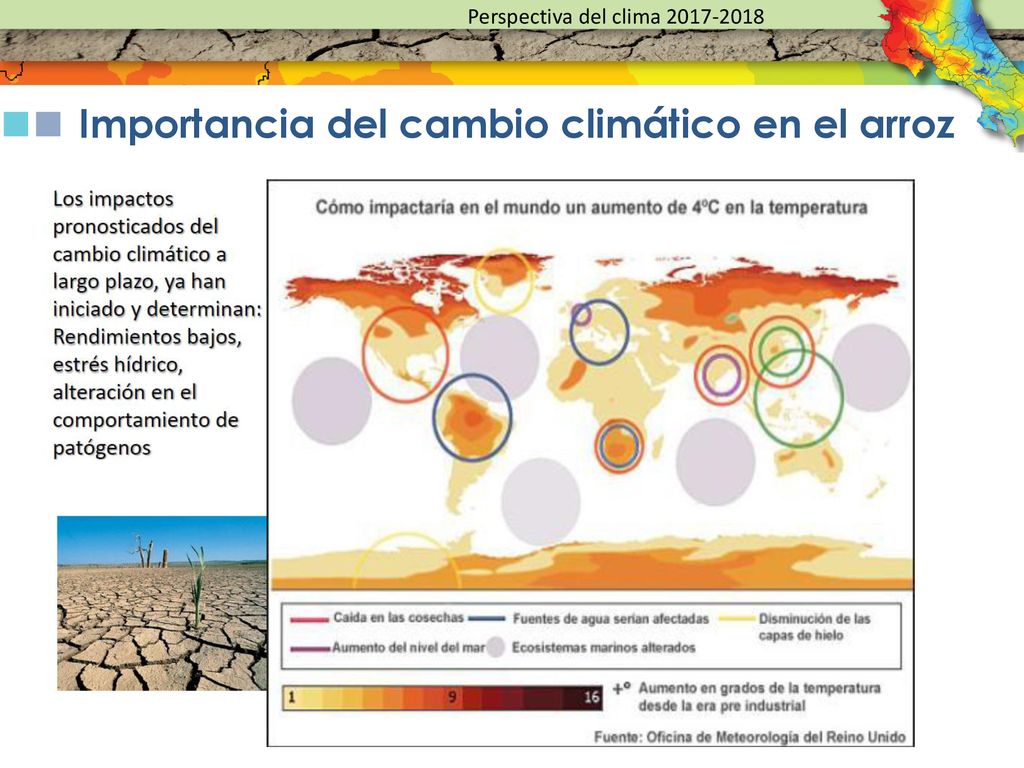
Task: Click the legend label "Fuentes de agua serían afectadas"
Action: 611,618
